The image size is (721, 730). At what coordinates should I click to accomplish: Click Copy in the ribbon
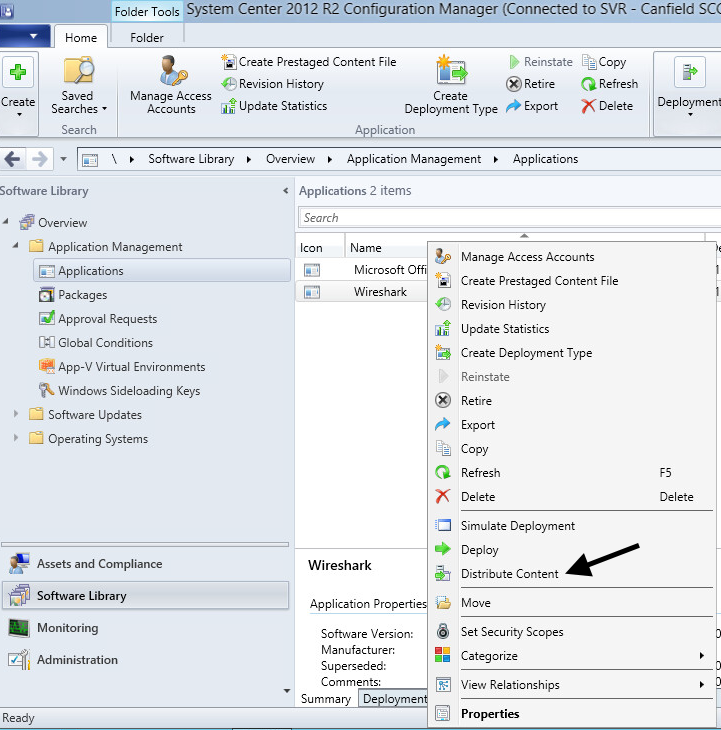(604, 62)
